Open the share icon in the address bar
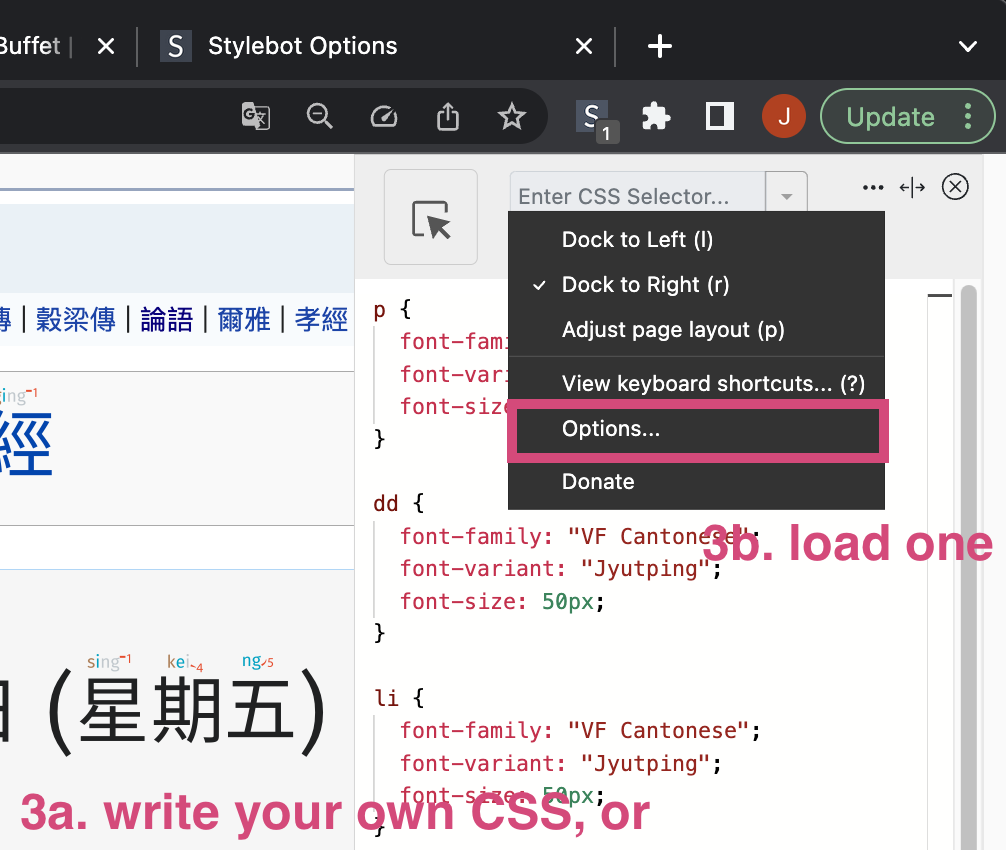The height and width of the screenshot is (850, 1006). pos(447,116)
